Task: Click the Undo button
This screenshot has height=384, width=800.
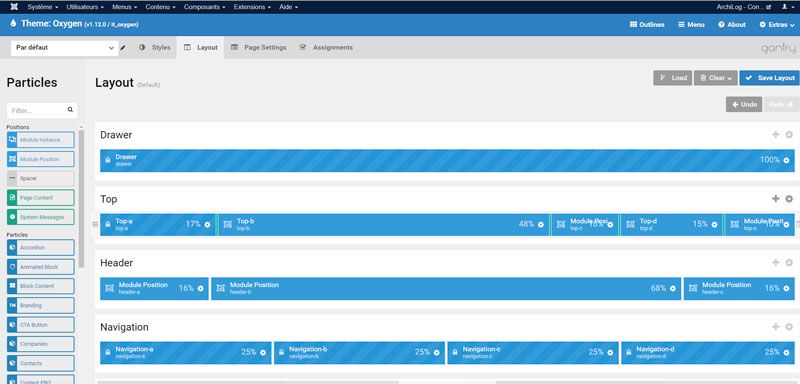Action: pos(744,105)
